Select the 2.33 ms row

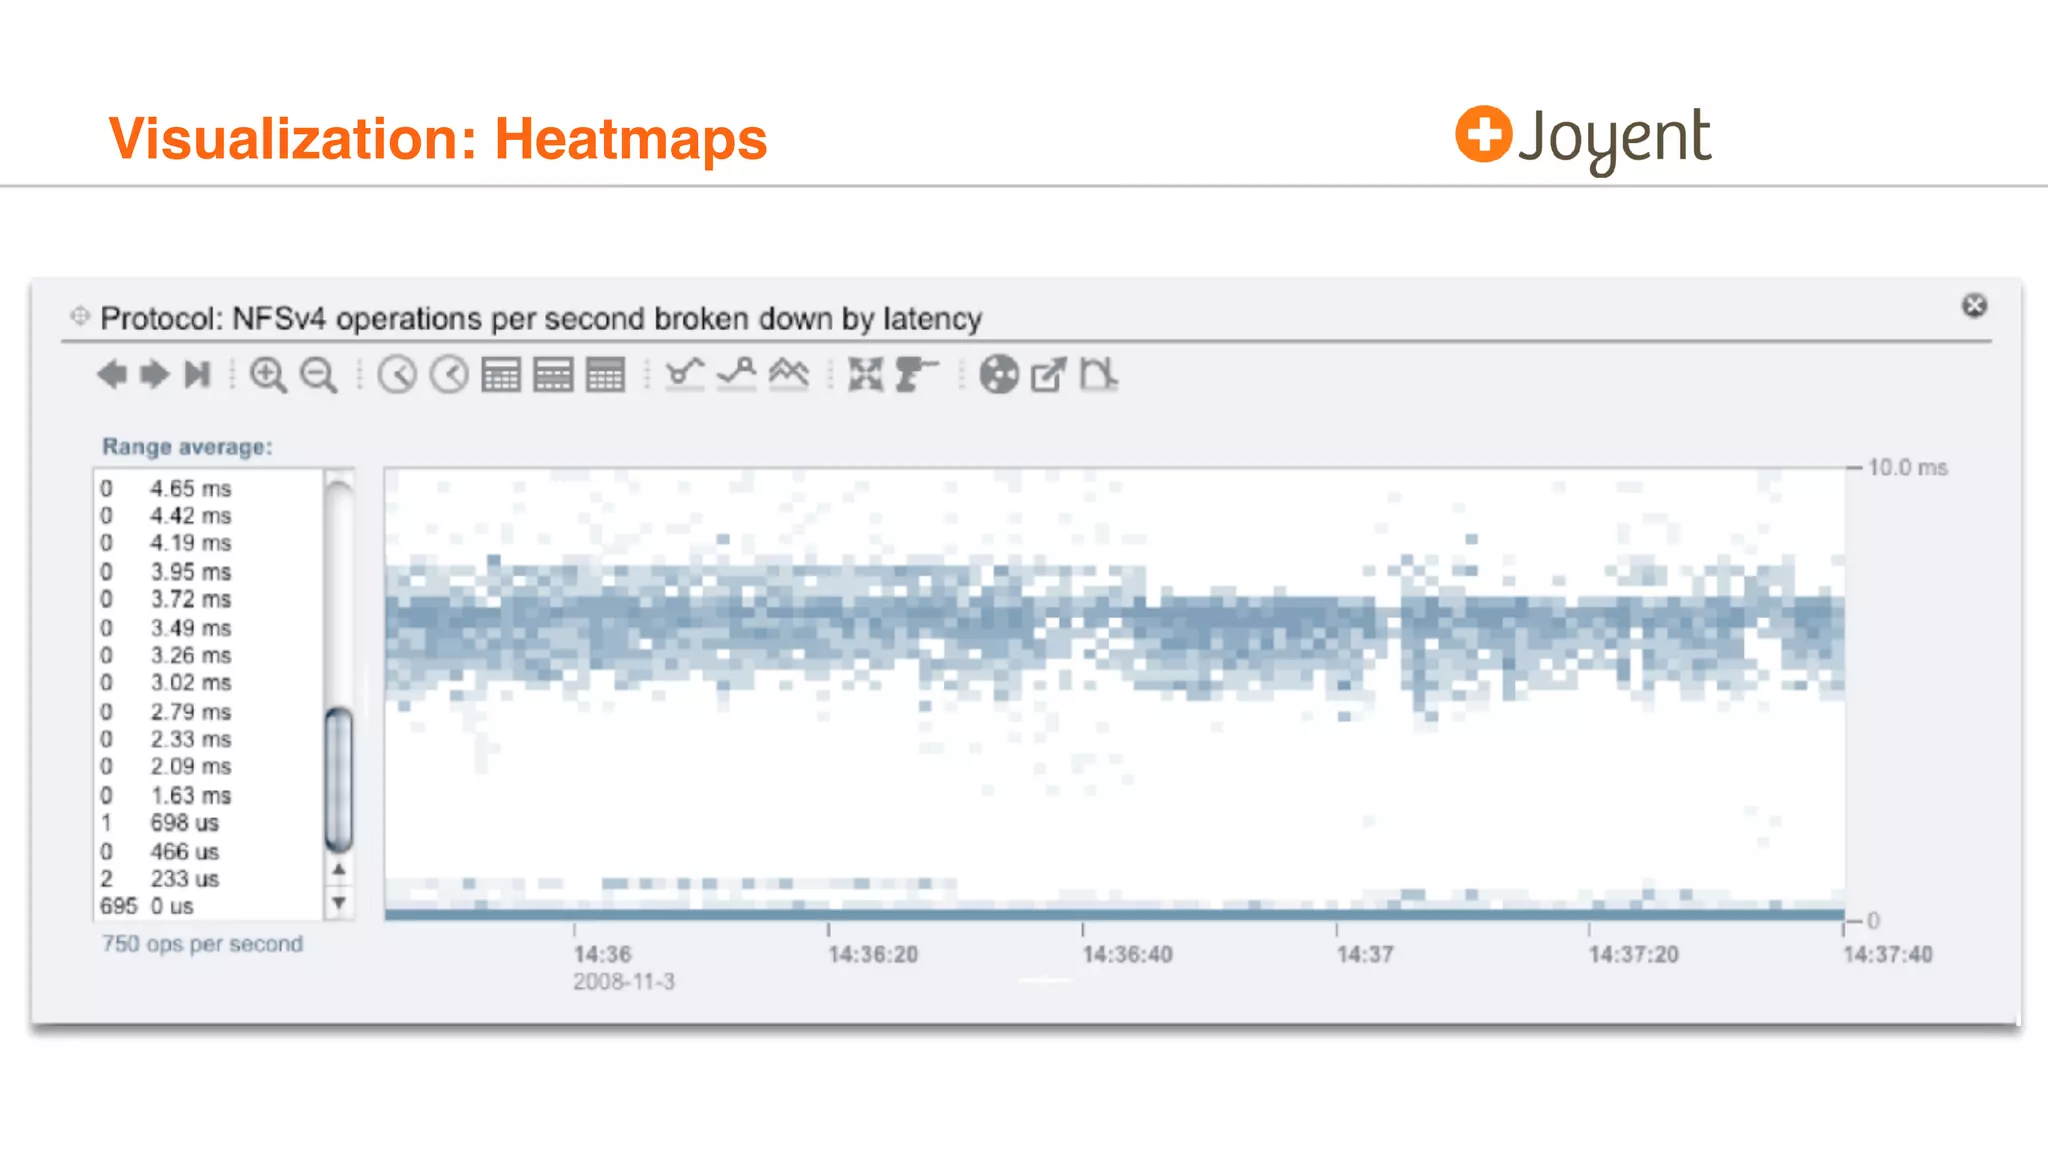point(208,738)
